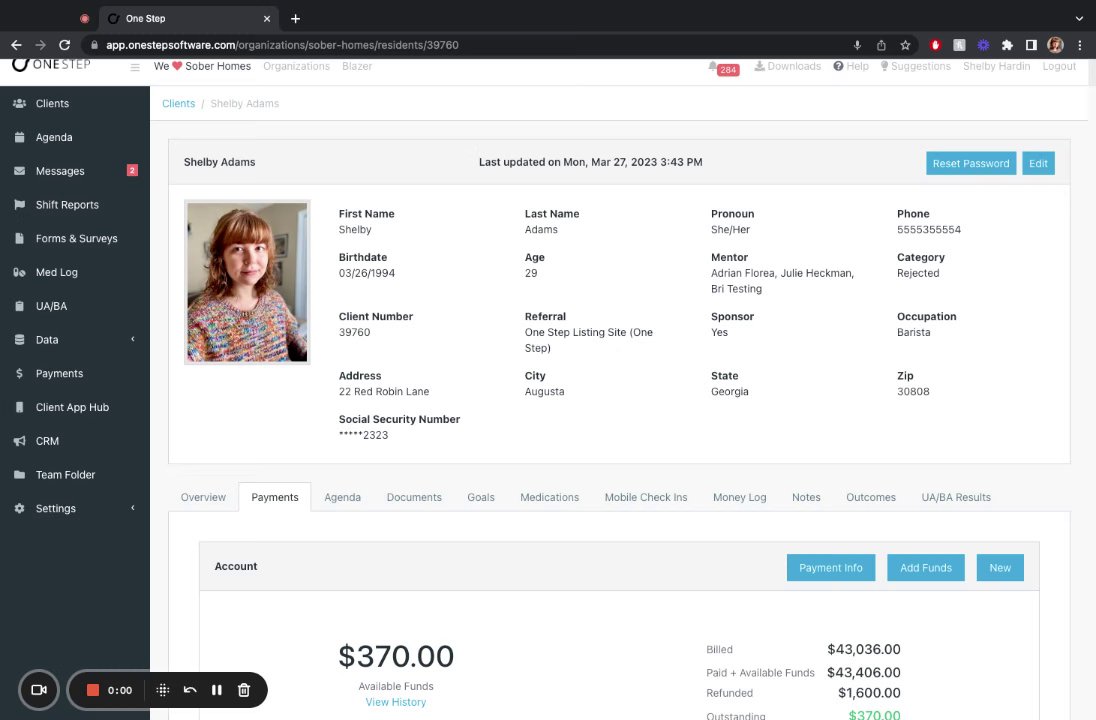Image resolution: width=1096 pixels, height=720 pixels.
Task: Open the Team Folder icon
Action: (20, 475)
